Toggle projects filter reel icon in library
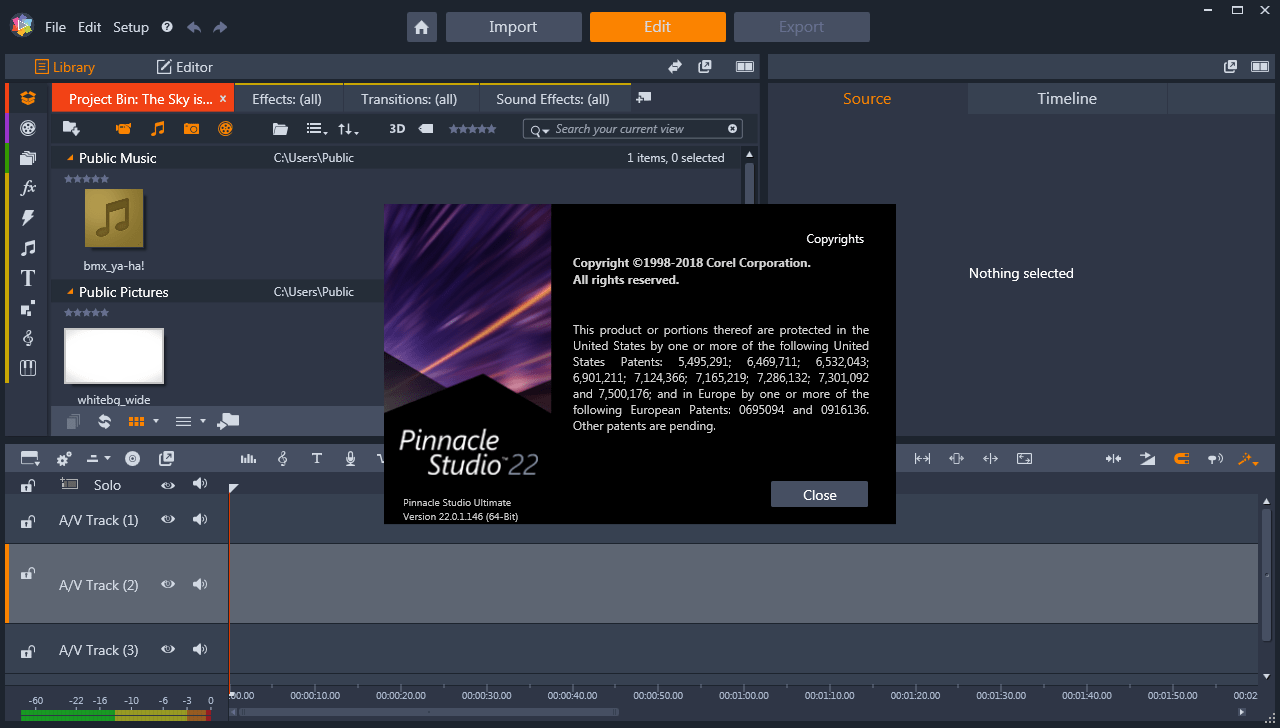The image size is (1280, 728). click(x=225, y=128)
